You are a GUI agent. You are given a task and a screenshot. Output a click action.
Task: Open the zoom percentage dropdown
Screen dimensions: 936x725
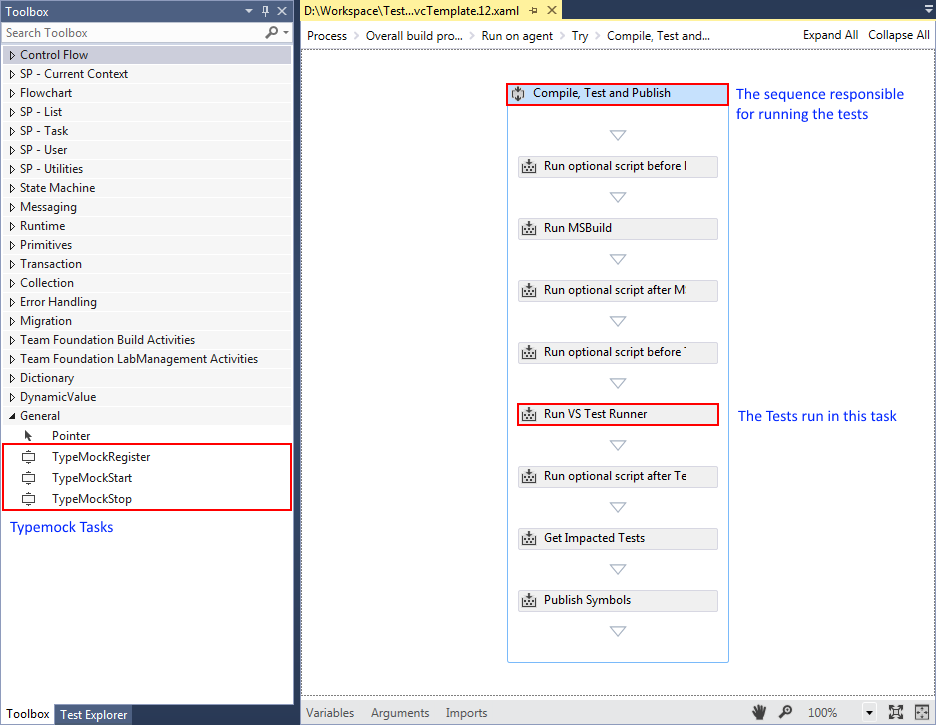point(869,713)
